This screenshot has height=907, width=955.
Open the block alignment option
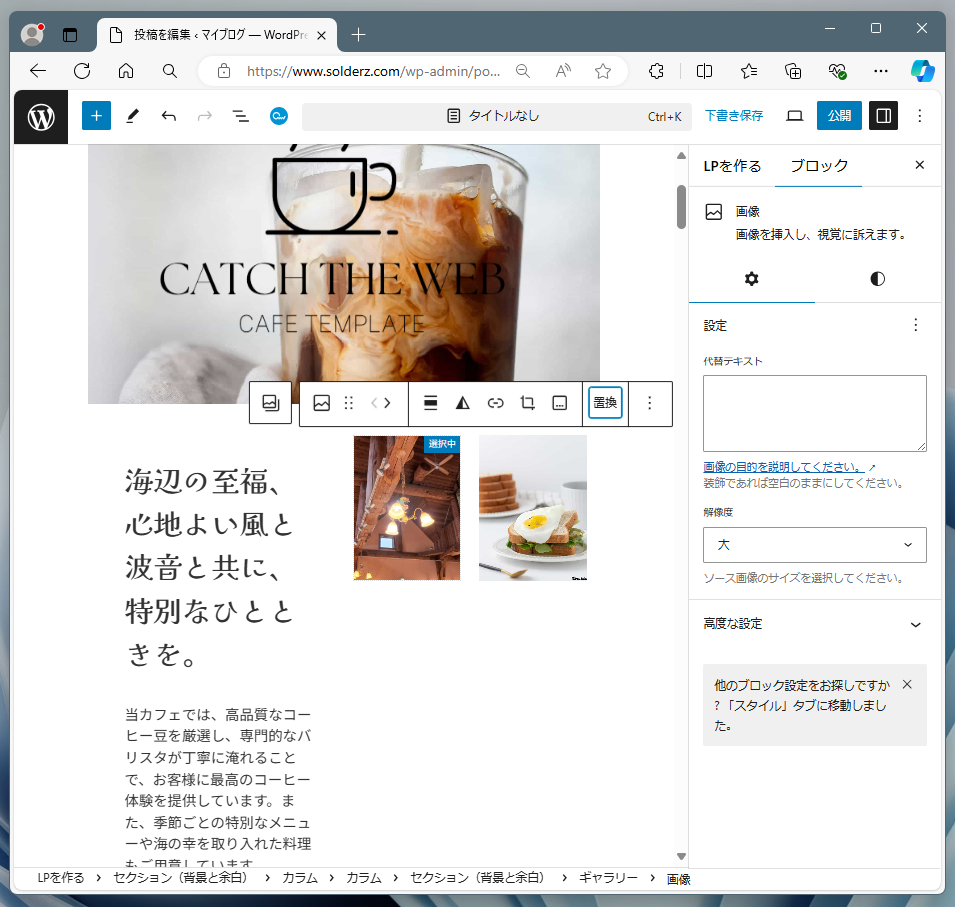[x=431, y=403]
